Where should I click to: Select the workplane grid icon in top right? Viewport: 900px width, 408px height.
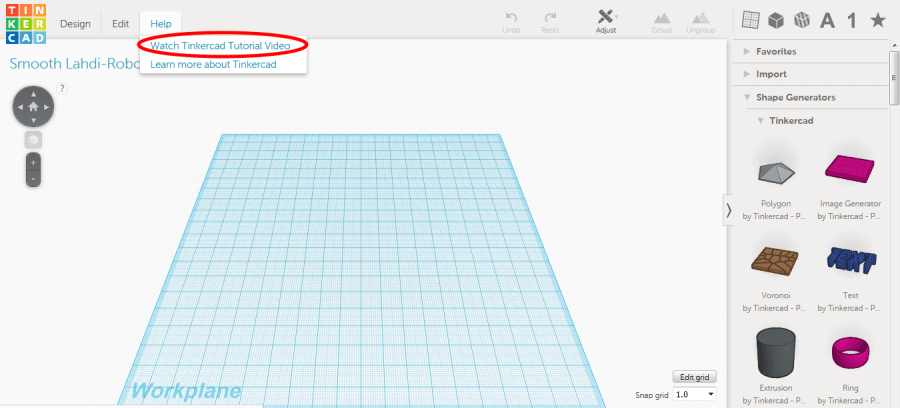(x=750, y=21)
